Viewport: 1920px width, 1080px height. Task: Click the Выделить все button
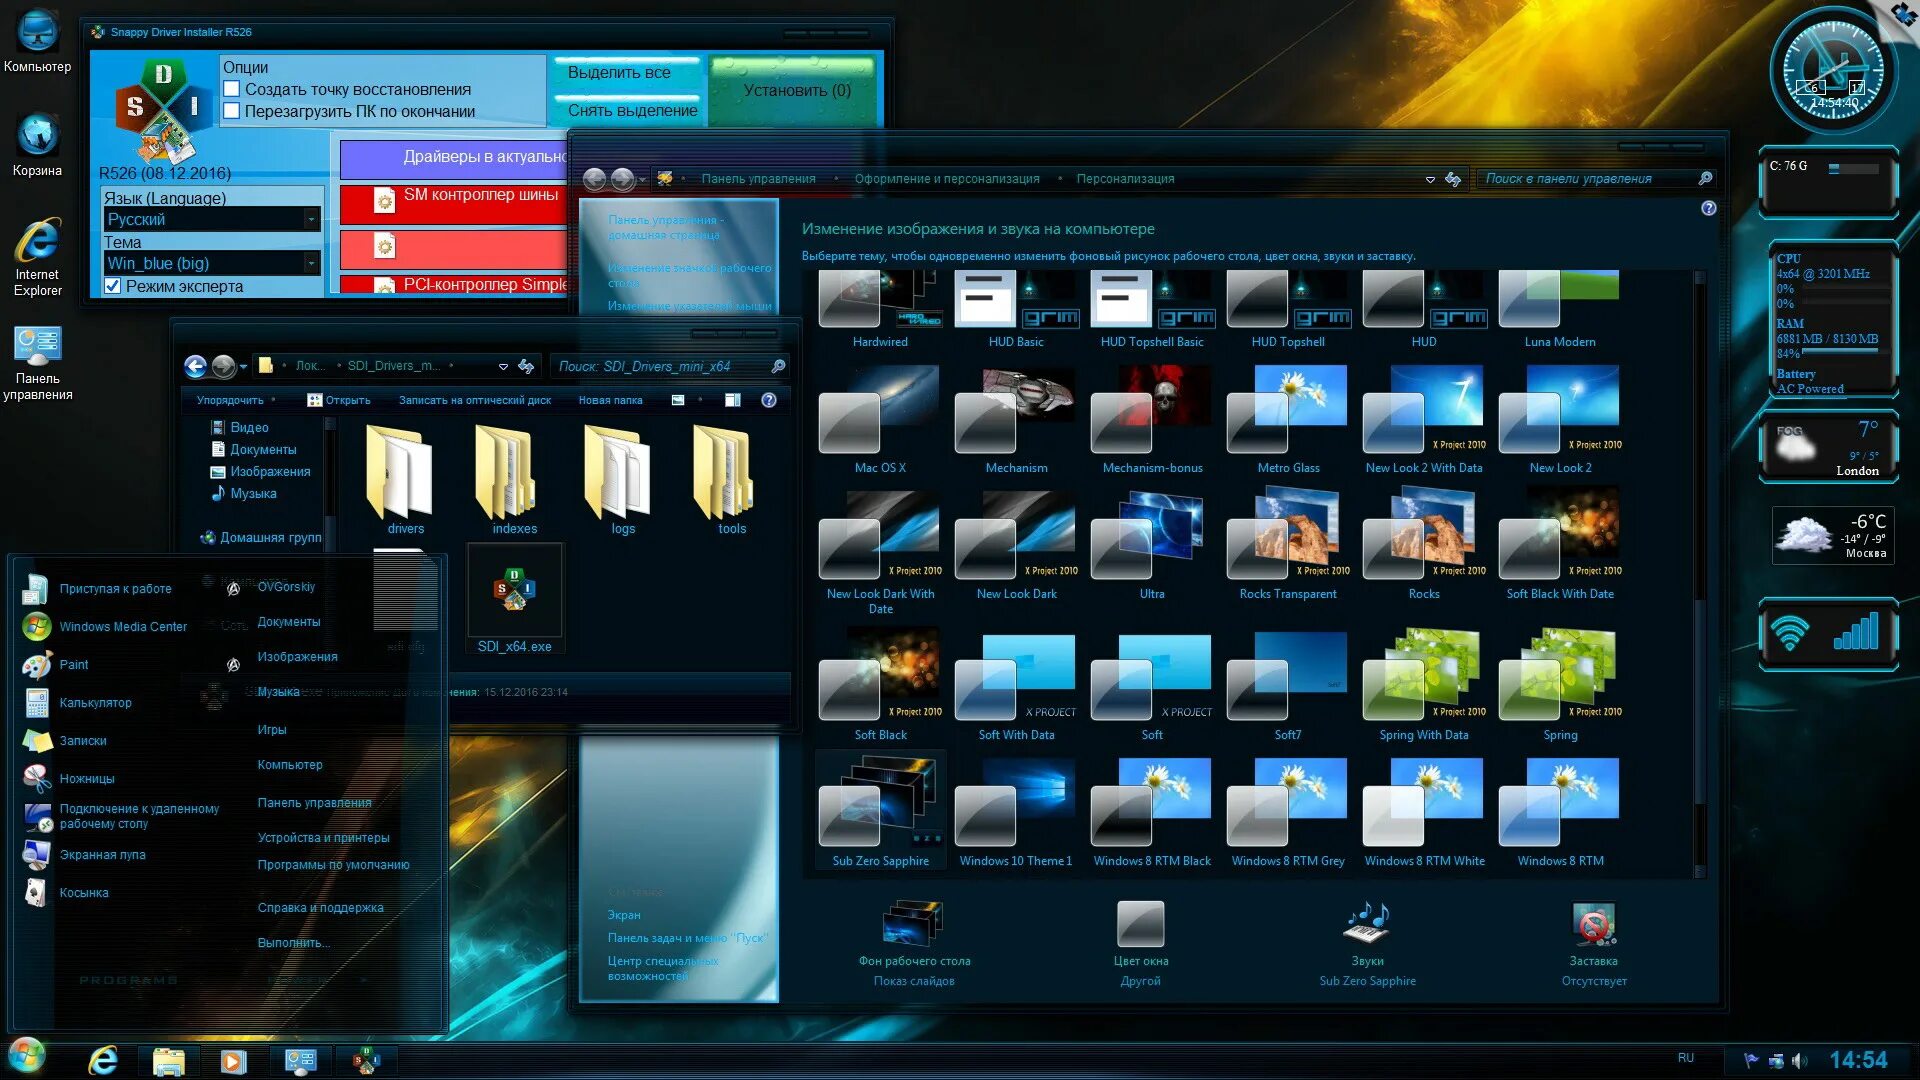pyautogui.click(x=619, y=72)
